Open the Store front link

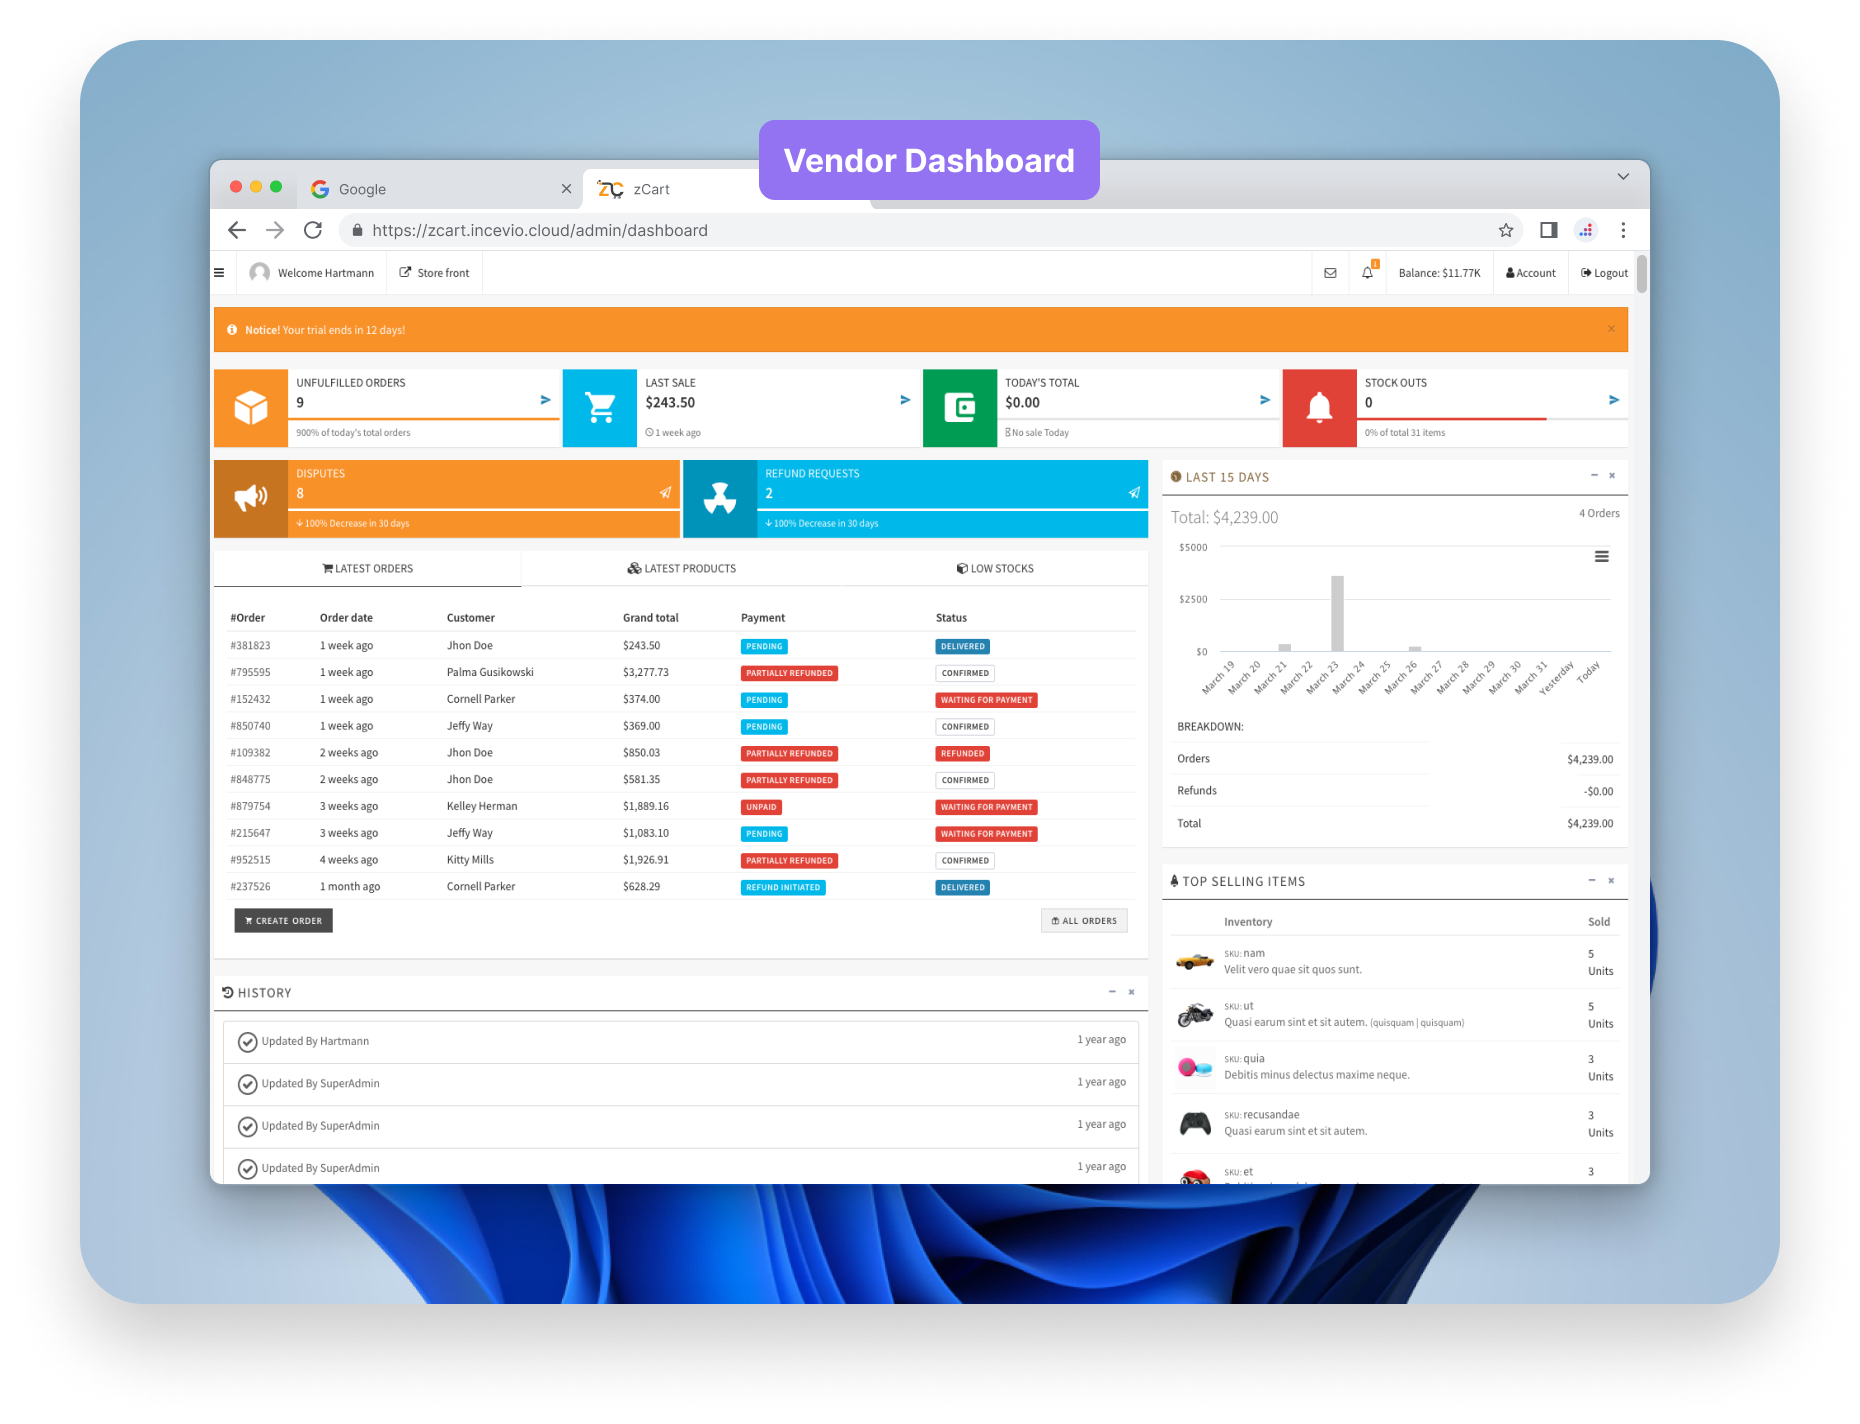point(434,273)
